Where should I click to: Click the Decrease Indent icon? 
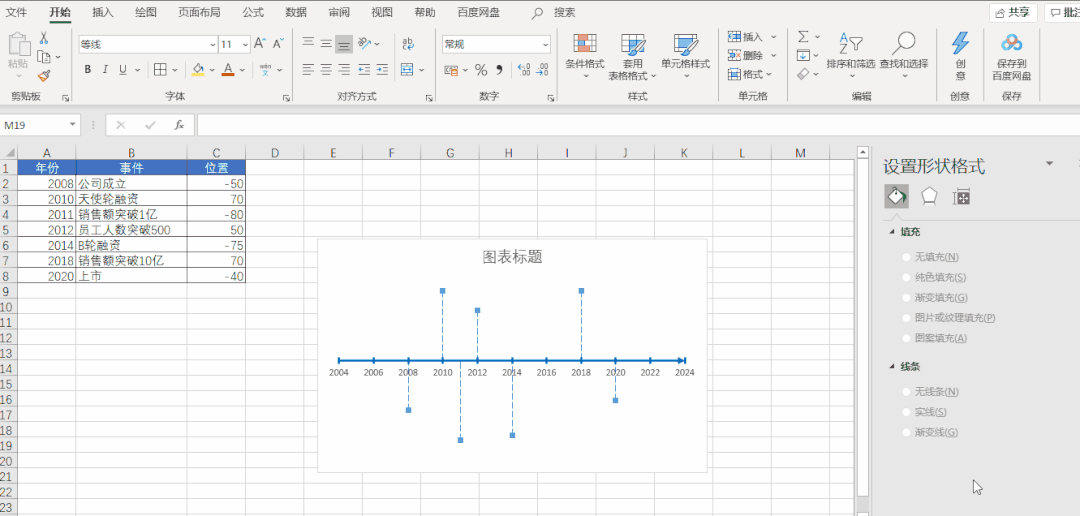tap(364, 70)
